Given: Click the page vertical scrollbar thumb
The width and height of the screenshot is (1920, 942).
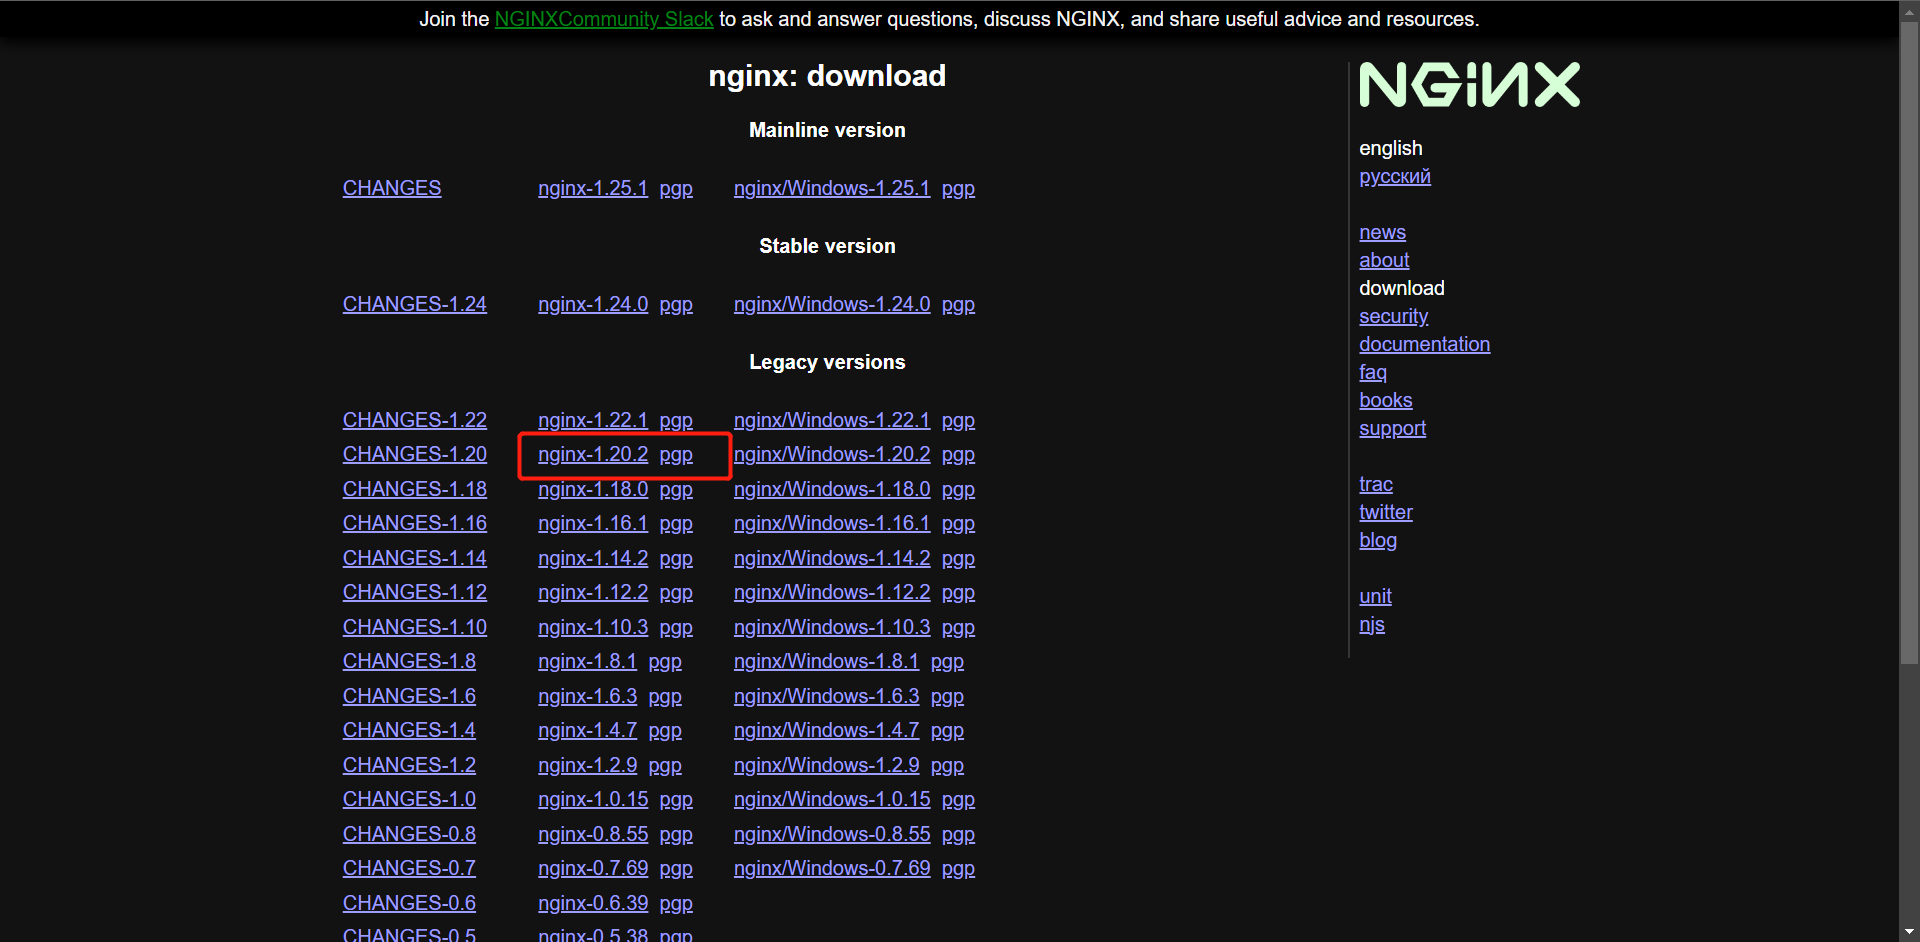Looking at the screenshot, I should pos(1909,342).
